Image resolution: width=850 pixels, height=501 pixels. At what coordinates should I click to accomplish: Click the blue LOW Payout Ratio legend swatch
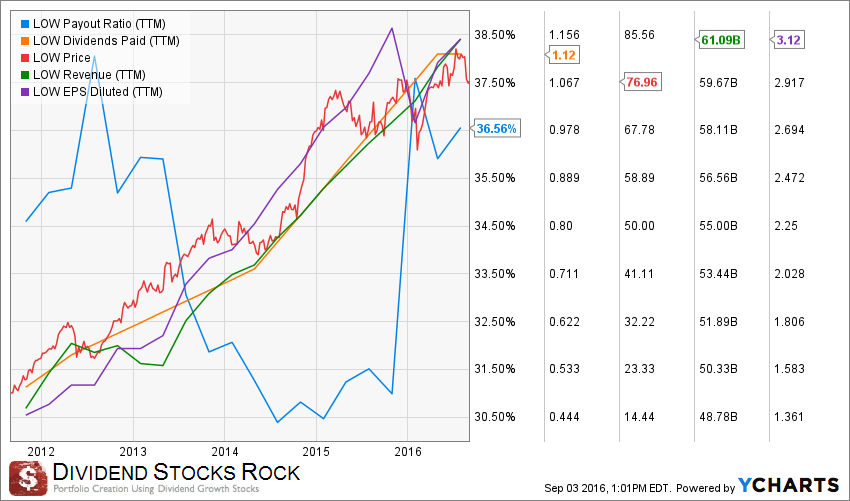(x=24, y=24)
